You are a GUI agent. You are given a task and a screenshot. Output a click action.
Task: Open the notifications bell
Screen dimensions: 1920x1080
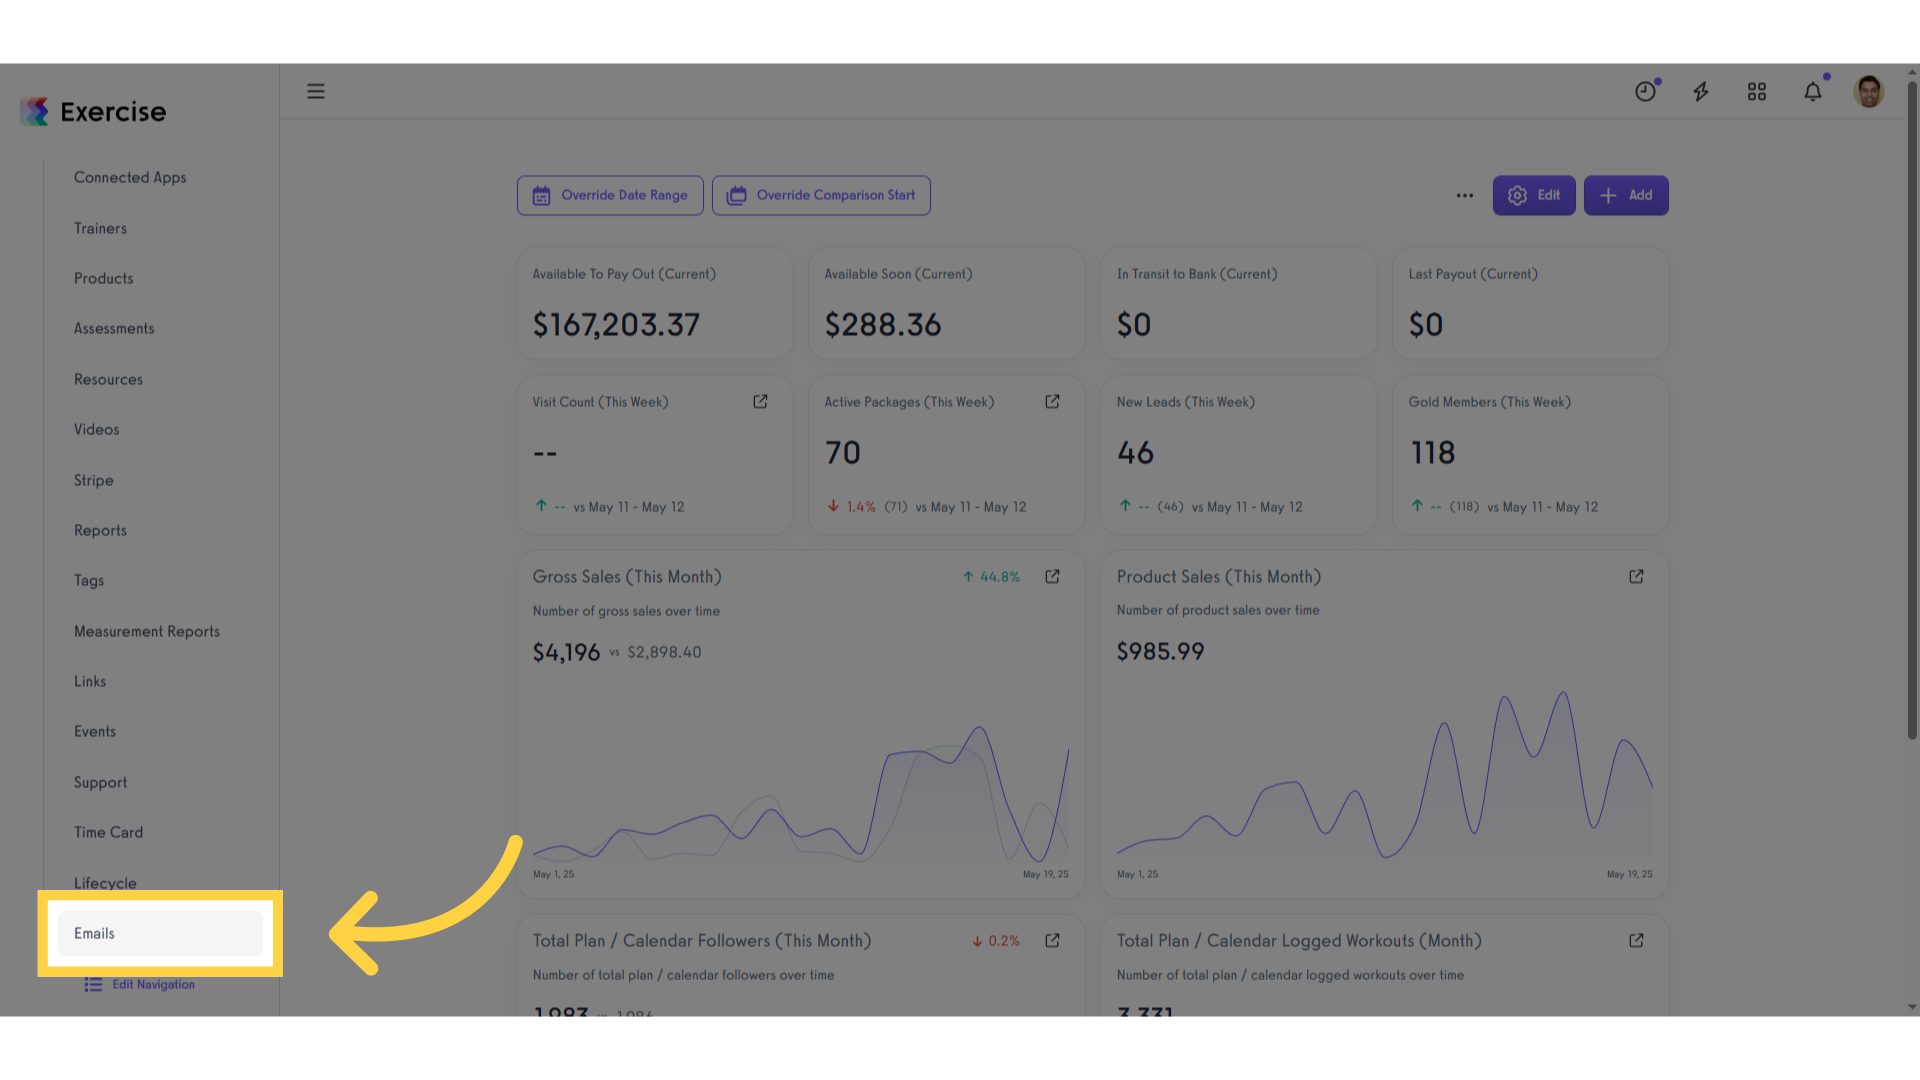pos(1813,92)
